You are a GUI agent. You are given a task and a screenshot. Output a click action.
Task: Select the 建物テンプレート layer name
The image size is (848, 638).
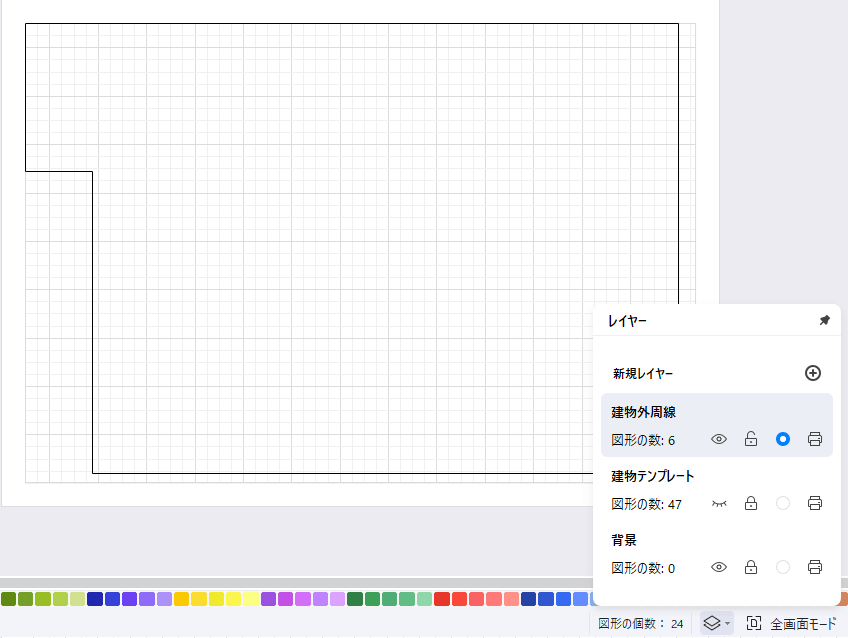tap(653, 476)
